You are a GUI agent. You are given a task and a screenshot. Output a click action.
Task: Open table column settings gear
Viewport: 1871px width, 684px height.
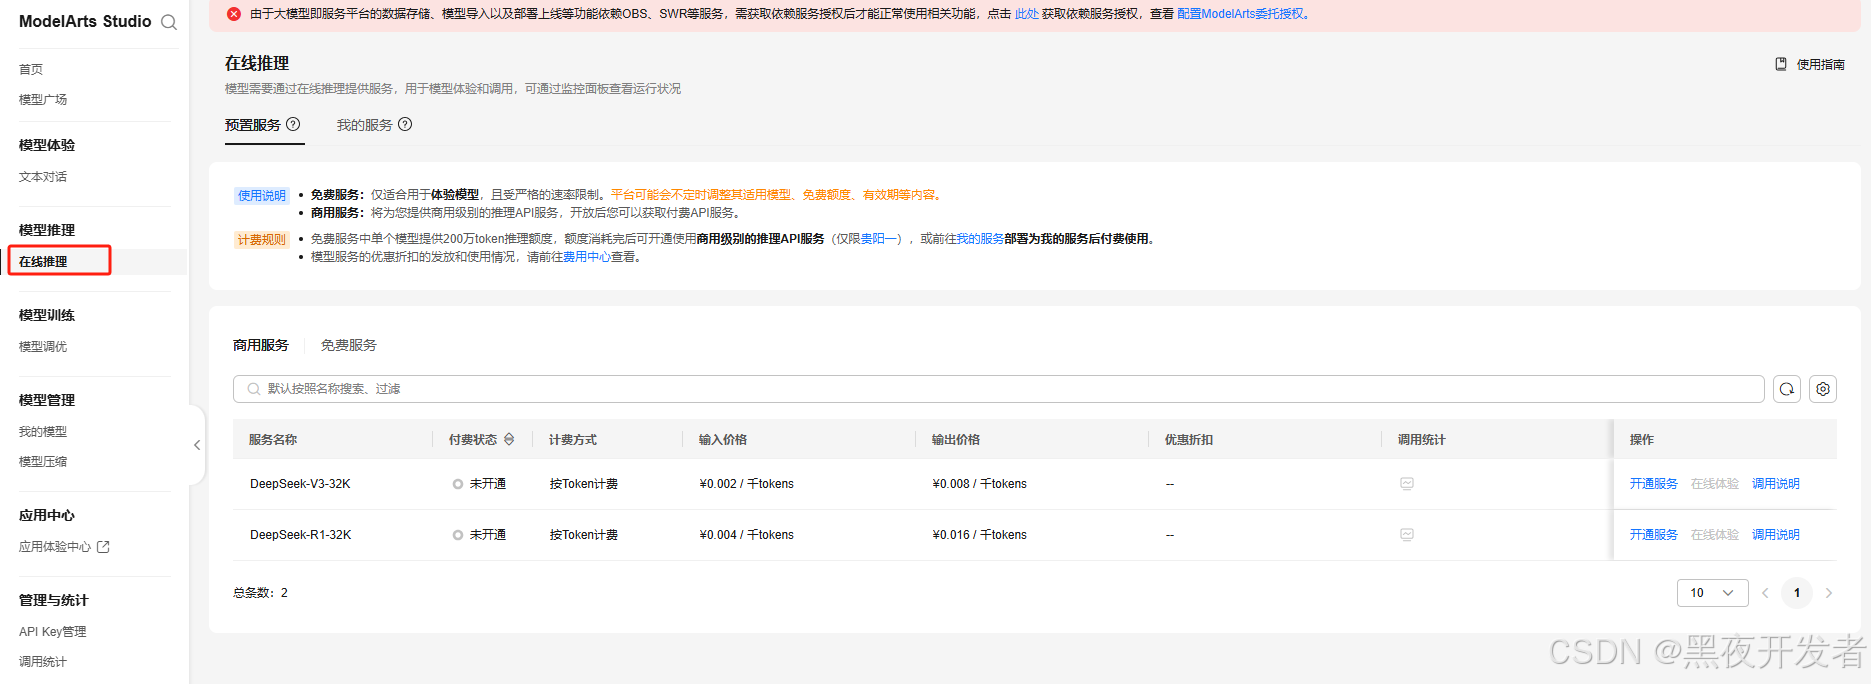[1823, 389]
